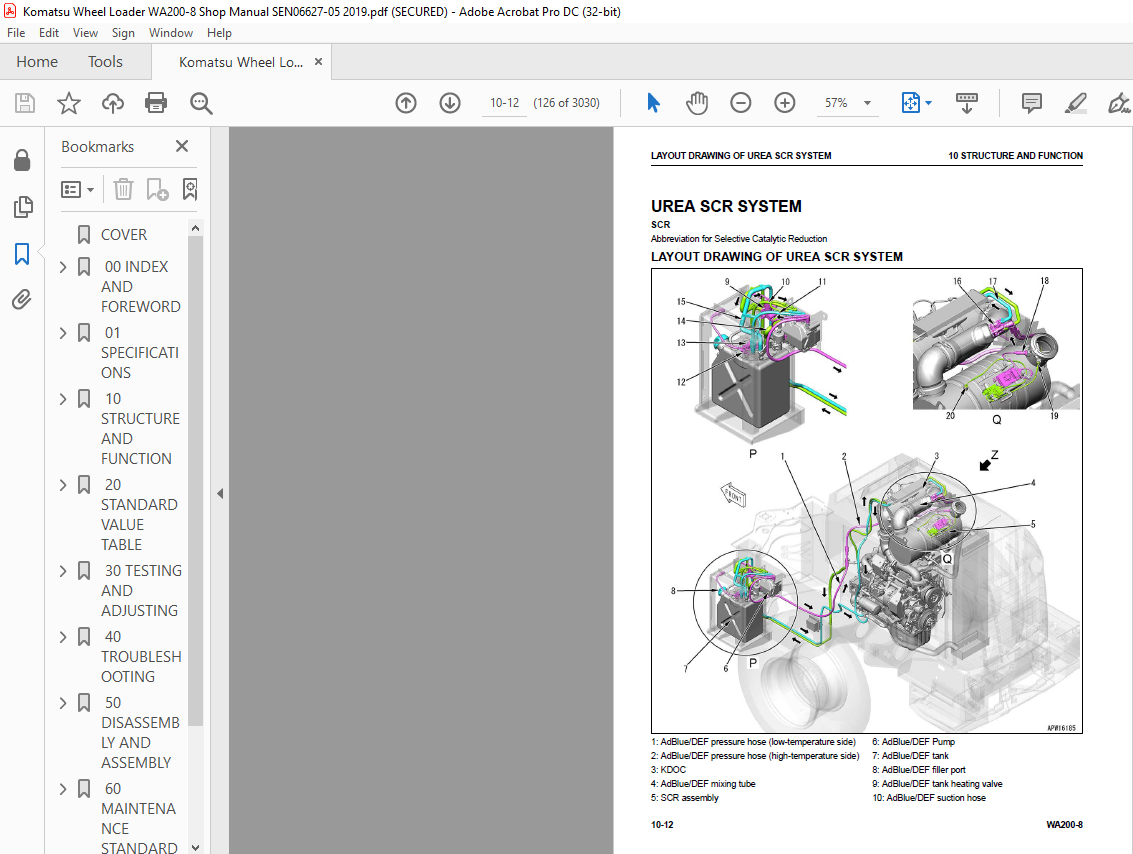Open fit page options dropdown arrow
The height and width of the screenshot is (854, 1133).
click(x=929, y=103)
